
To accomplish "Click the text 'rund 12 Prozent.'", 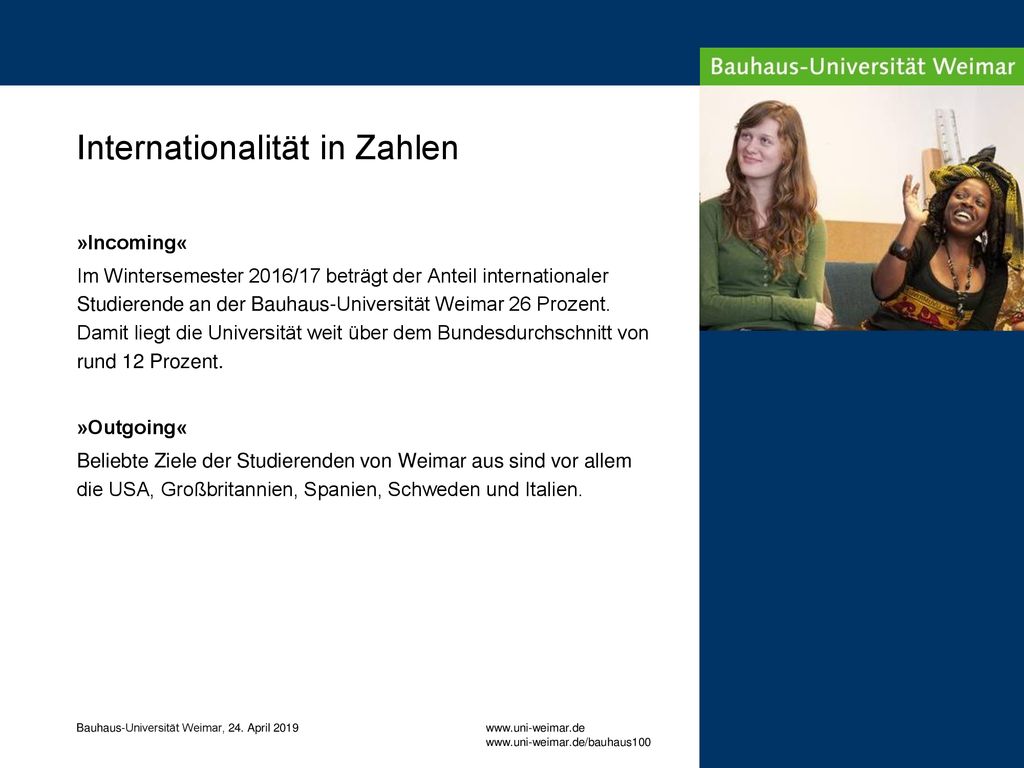I will point(150,361).
